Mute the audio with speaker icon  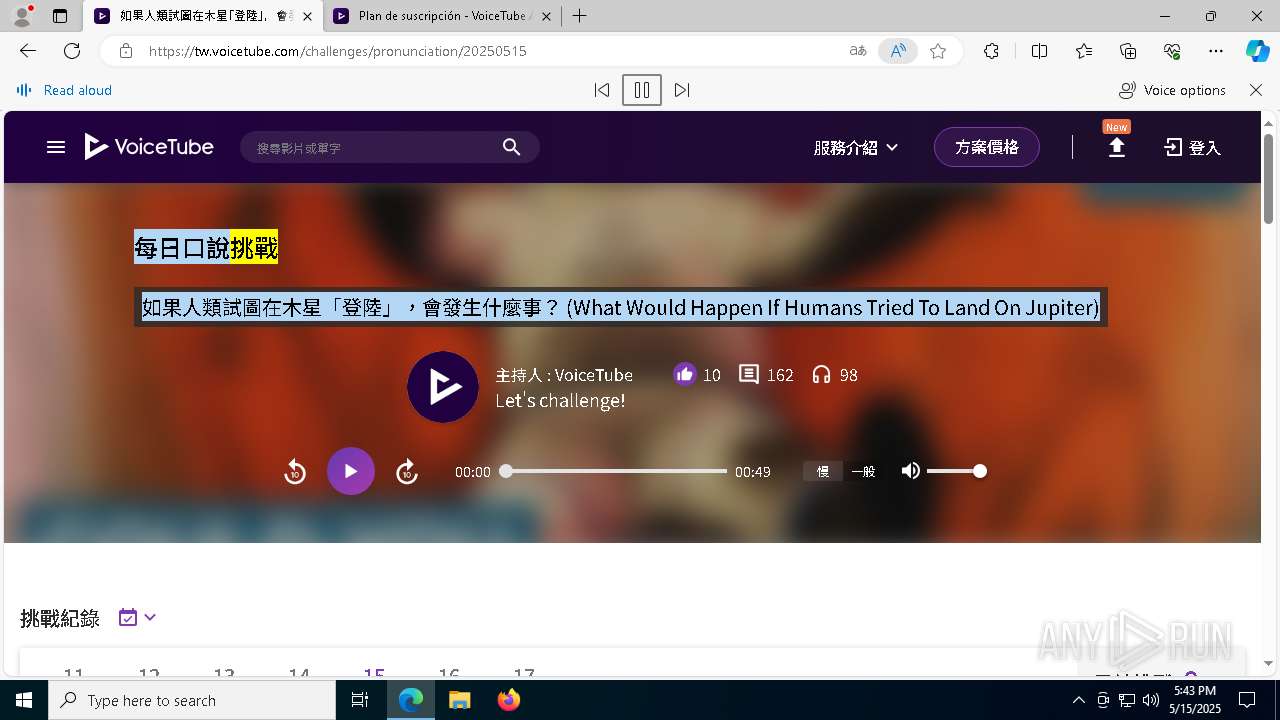(910, 471)
